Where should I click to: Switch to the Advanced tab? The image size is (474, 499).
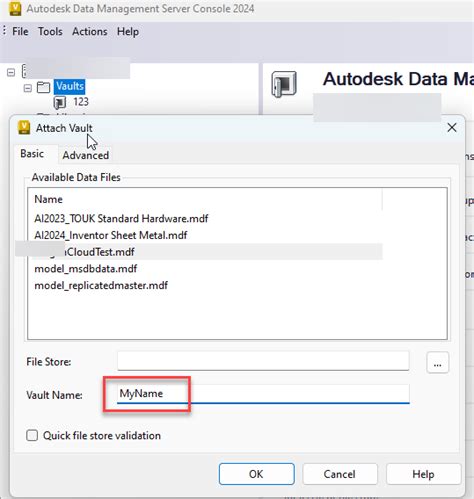tap(86, 155)
